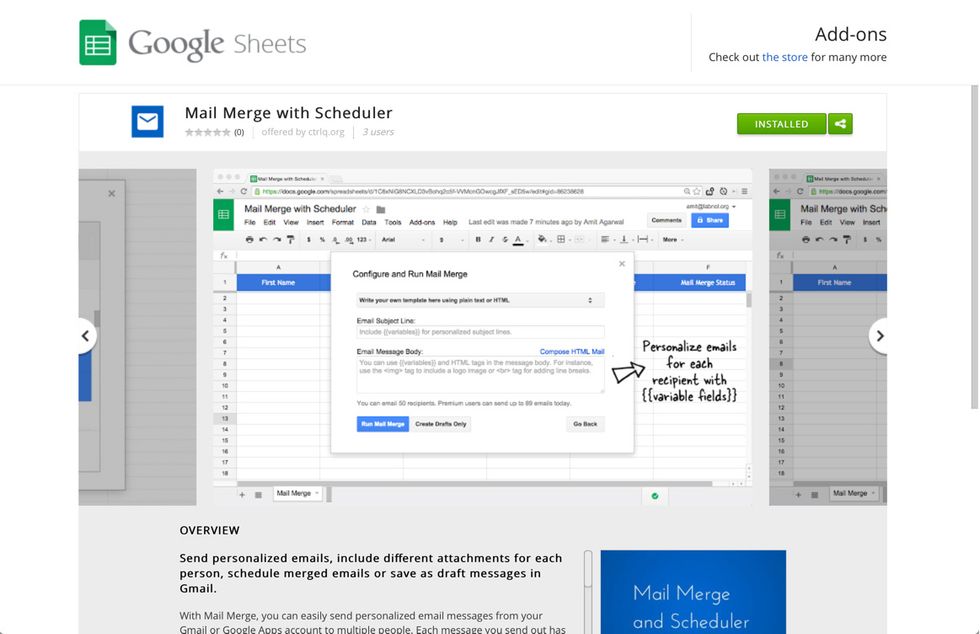Click the green share icon beside INSTALLED
The height and width of the screenshot is (634, 980).
pos(840,123)
